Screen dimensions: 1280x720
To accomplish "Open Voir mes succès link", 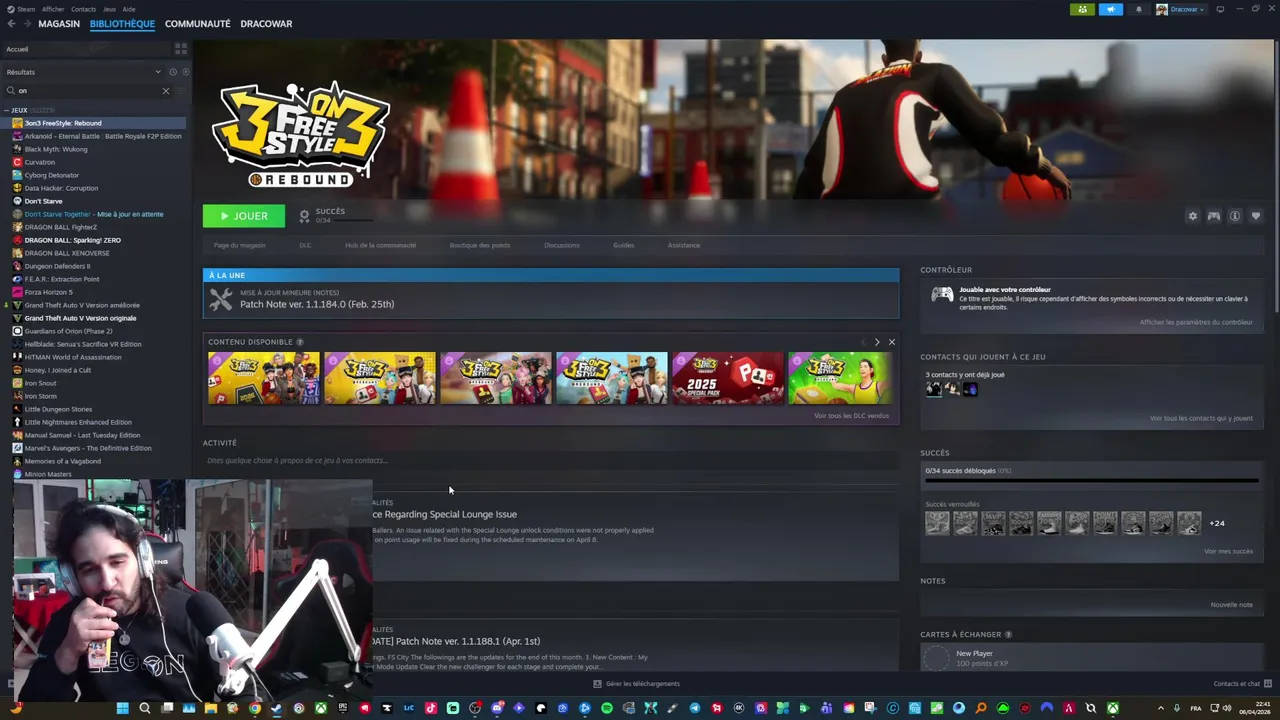I will pyautogui.click(x=1228, y=551).
